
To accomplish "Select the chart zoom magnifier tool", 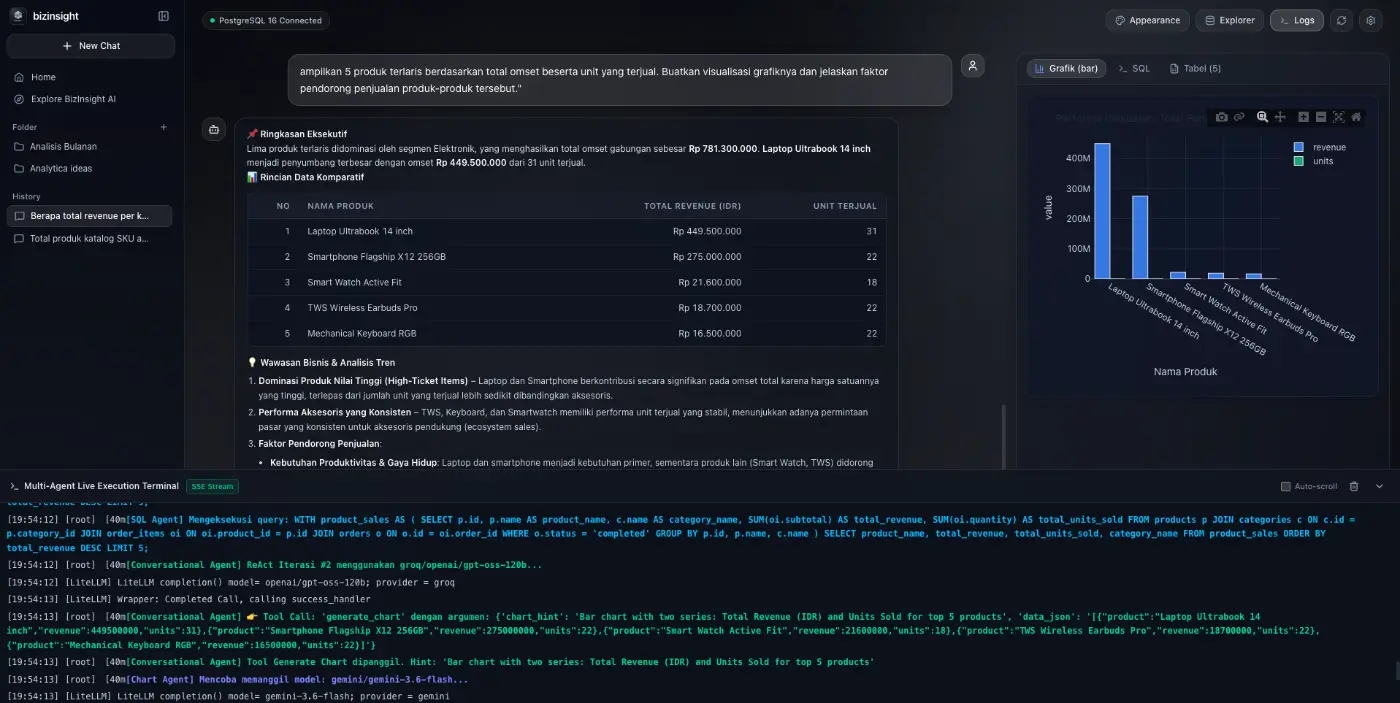I will [x=1263, y=117].
